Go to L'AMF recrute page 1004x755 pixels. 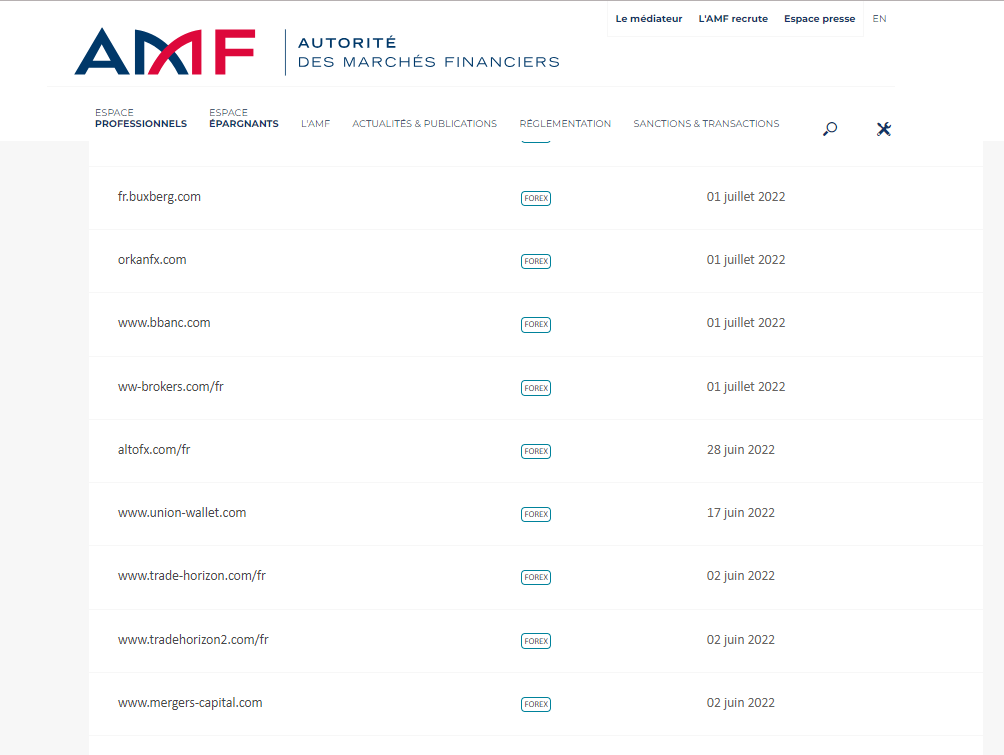(733, 19)
